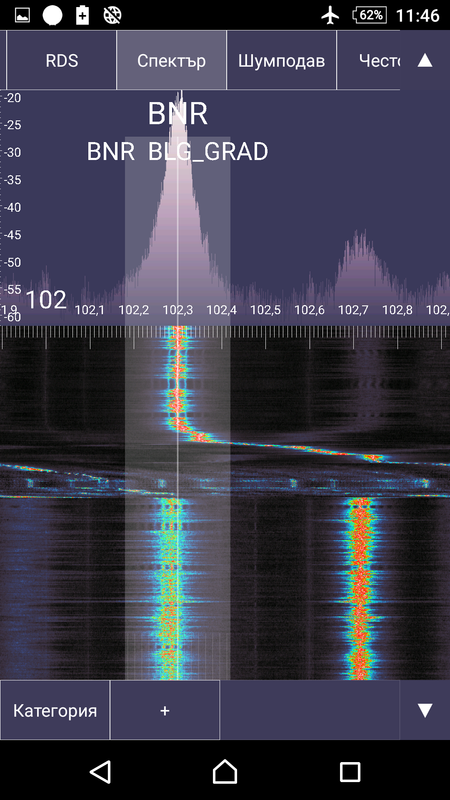Tap the -20 dB level label
Viewport: 450px width, 800px height.
[13, 98]
